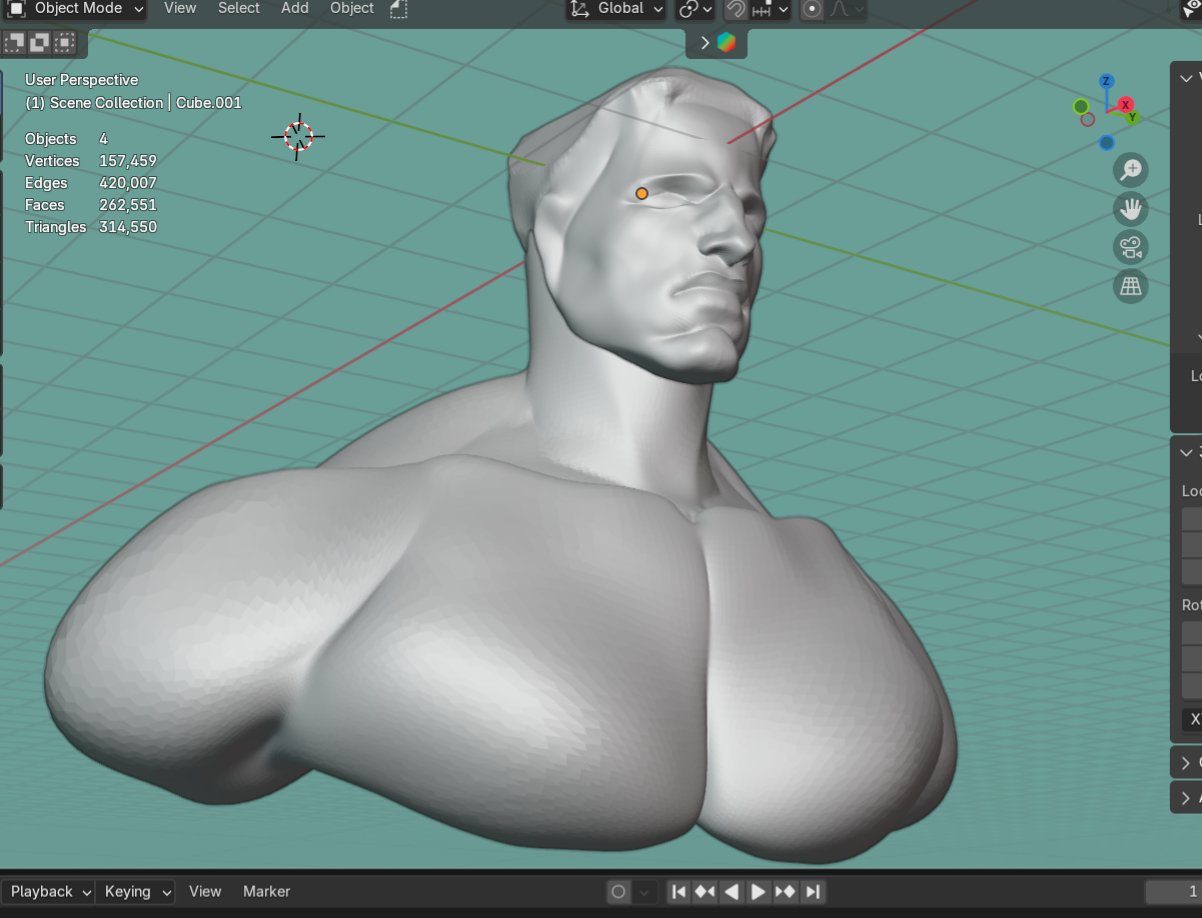The width and height of the screenshot is (1202, 918).
Task: Switch perspective/orthographic with grid icon
Action: click(x=1131, y=287)
